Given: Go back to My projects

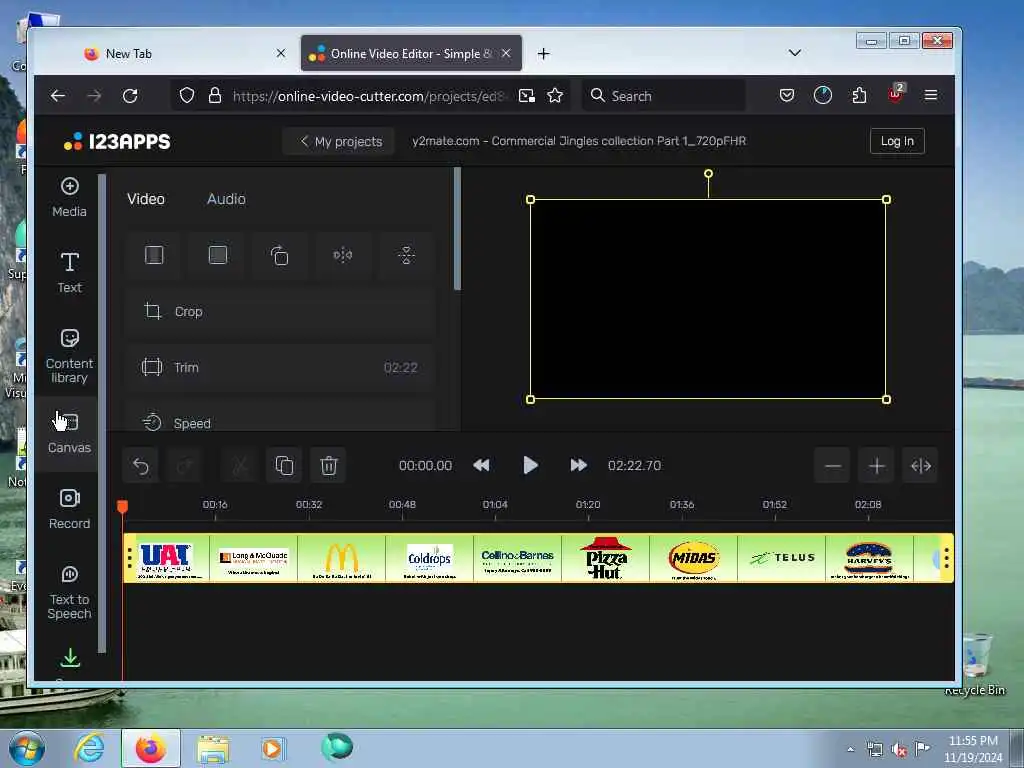Looking at the screenshot, I should 340,141.
